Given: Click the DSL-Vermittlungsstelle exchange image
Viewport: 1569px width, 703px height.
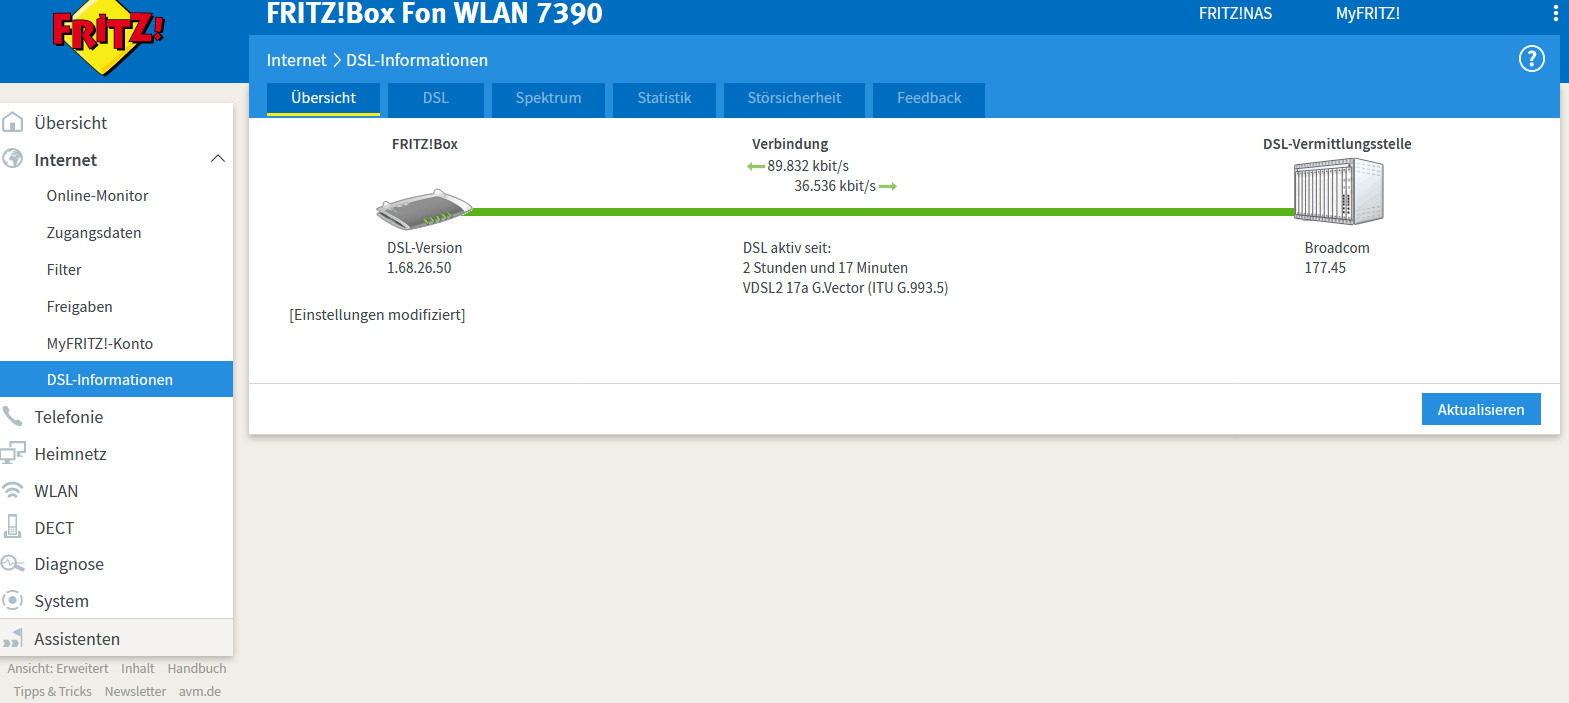Looking at the screenshot, I should point(1338,191).
